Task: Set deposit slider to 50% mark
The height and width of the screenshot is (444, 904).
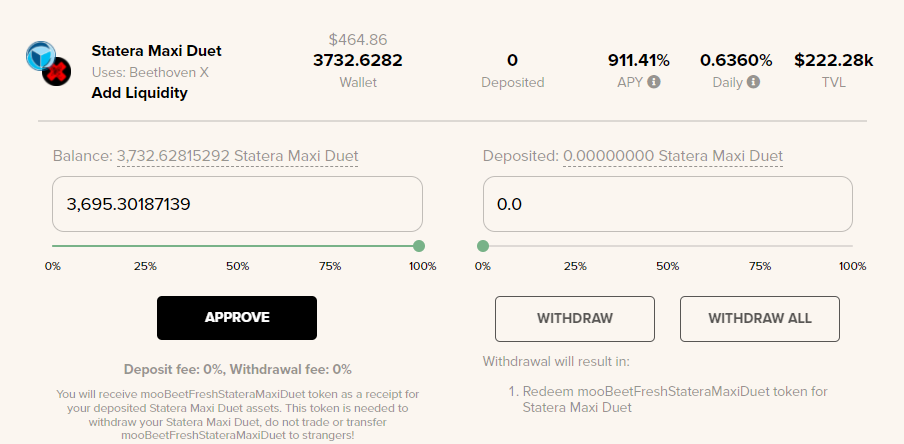Action: 237,246
